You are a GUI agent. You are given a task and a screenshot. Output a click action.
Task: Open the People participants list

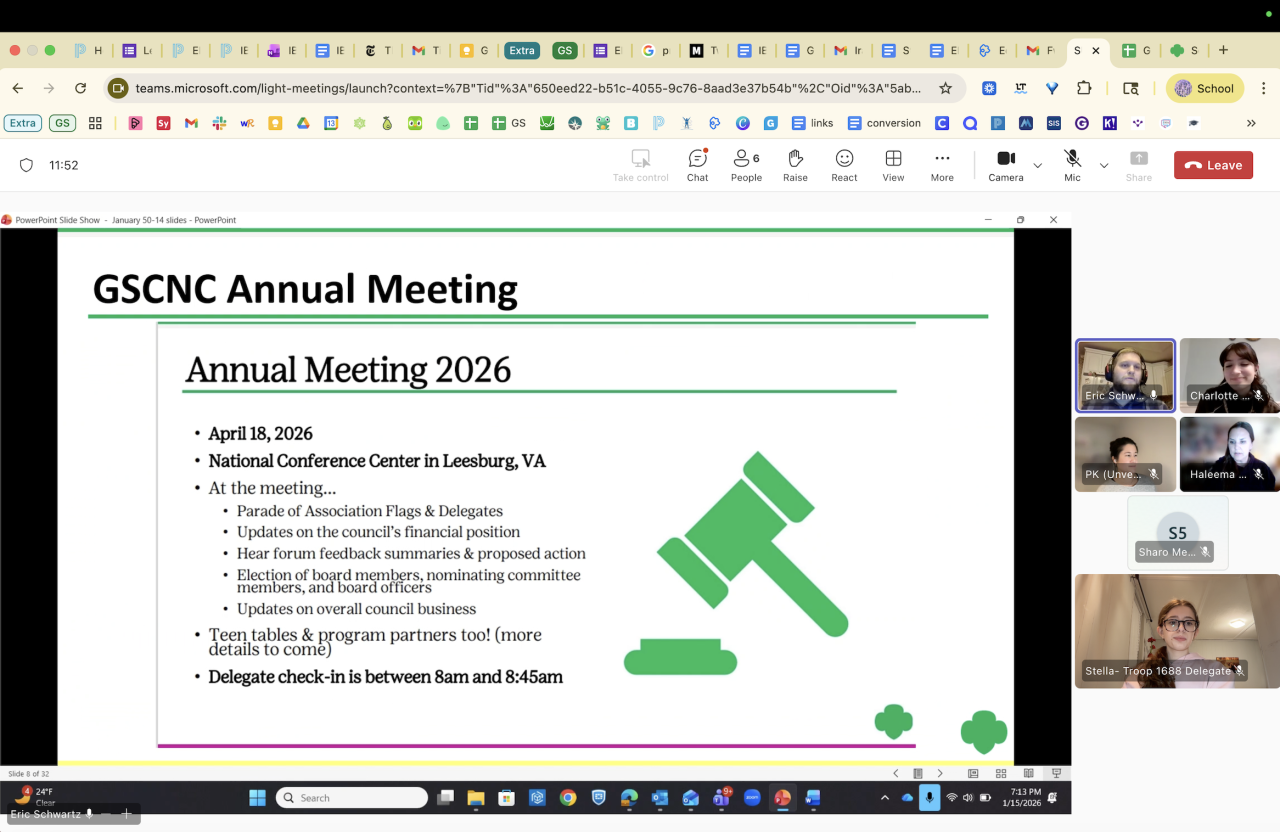point(746,165)
